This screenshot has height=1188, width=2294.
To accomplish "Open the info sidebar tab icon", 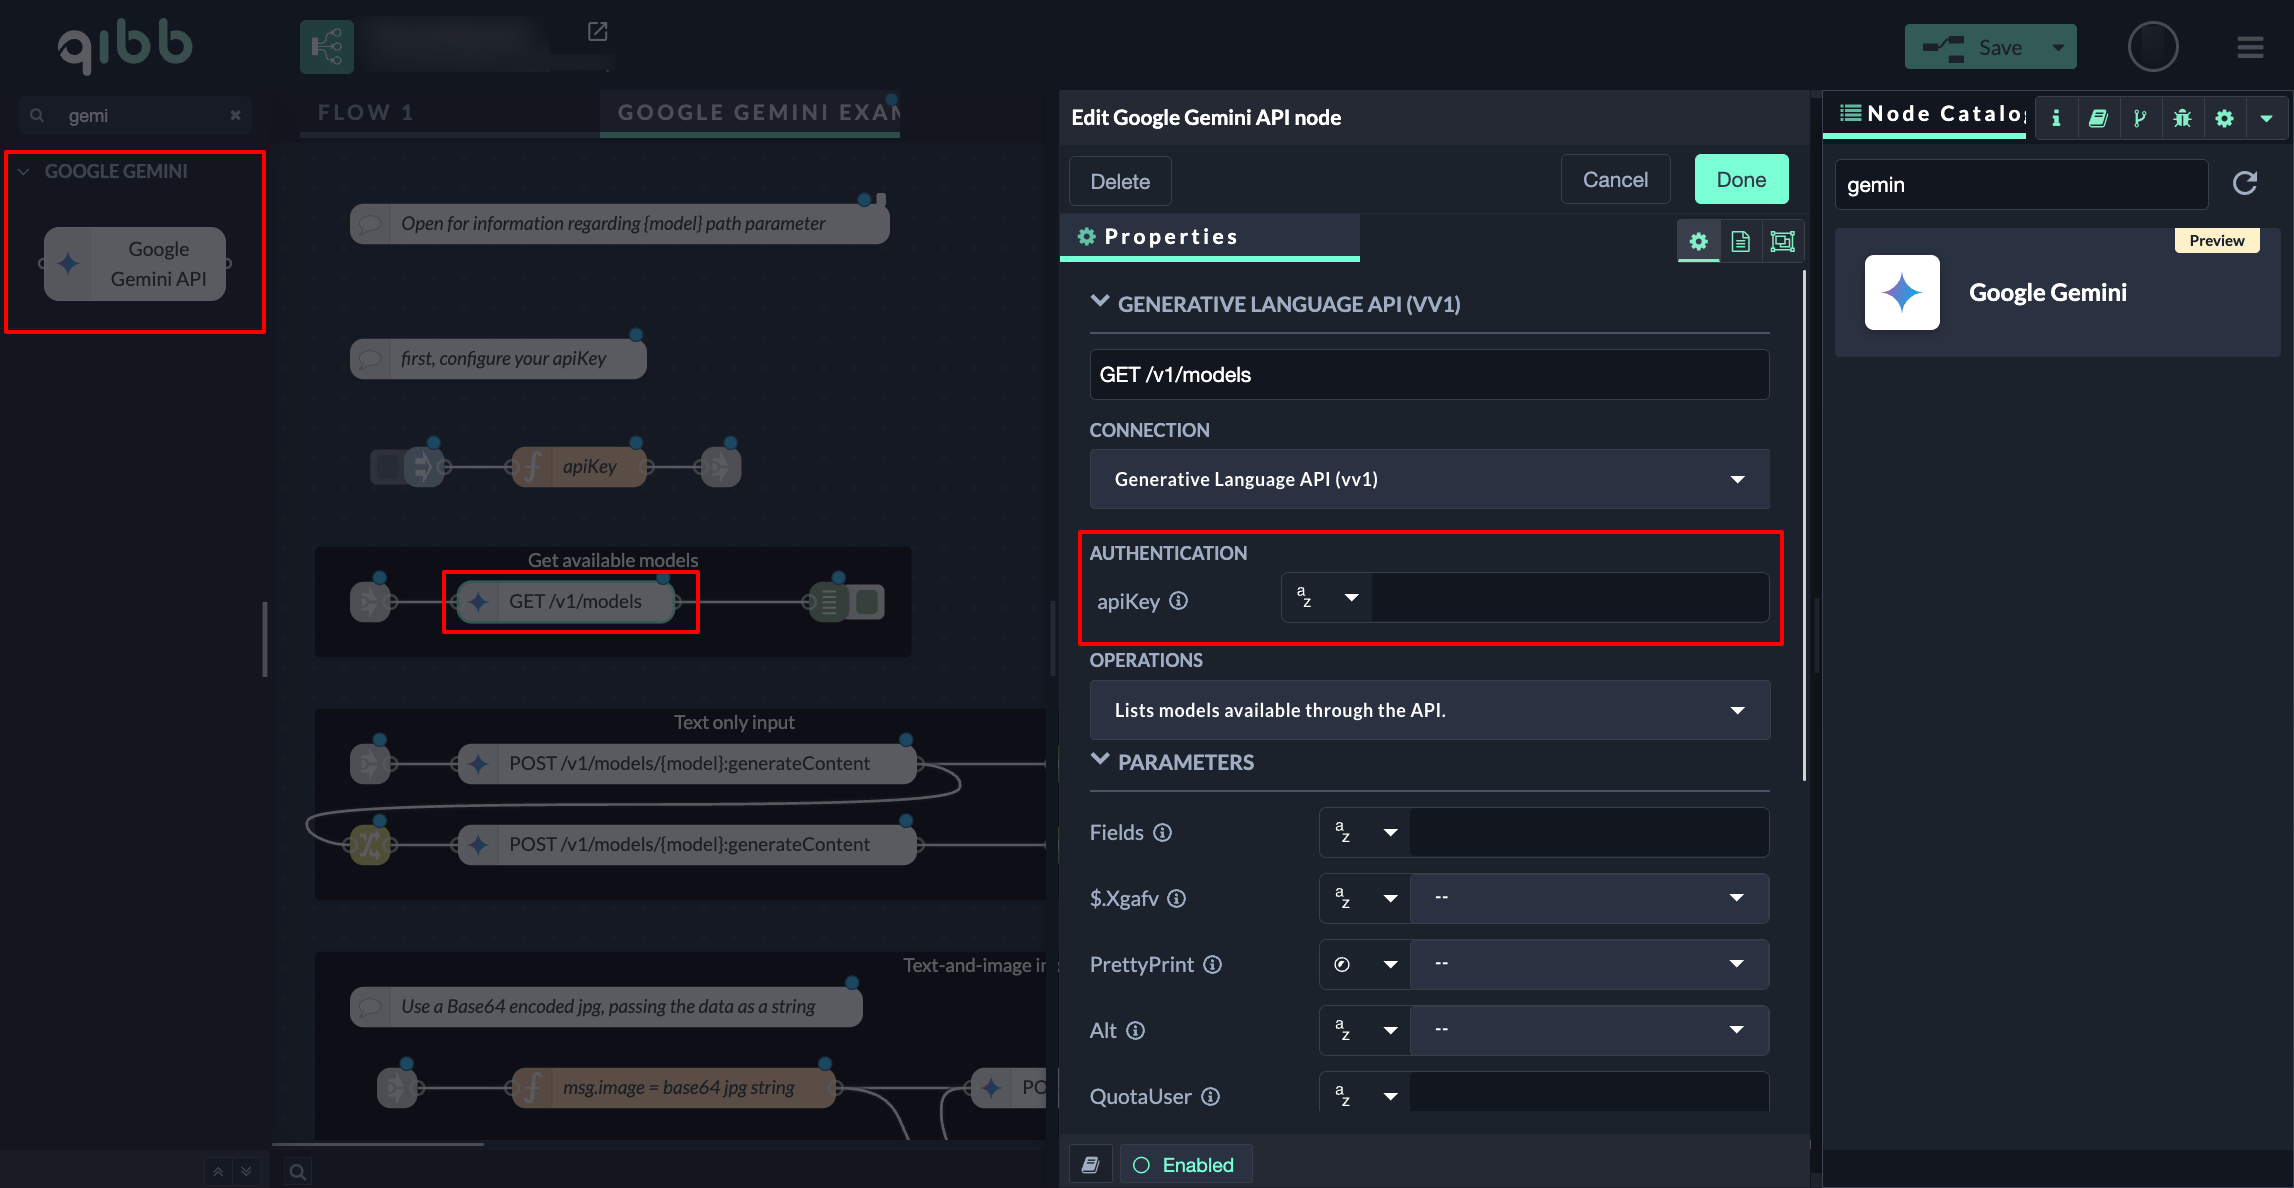I will tap(2056, 118).
